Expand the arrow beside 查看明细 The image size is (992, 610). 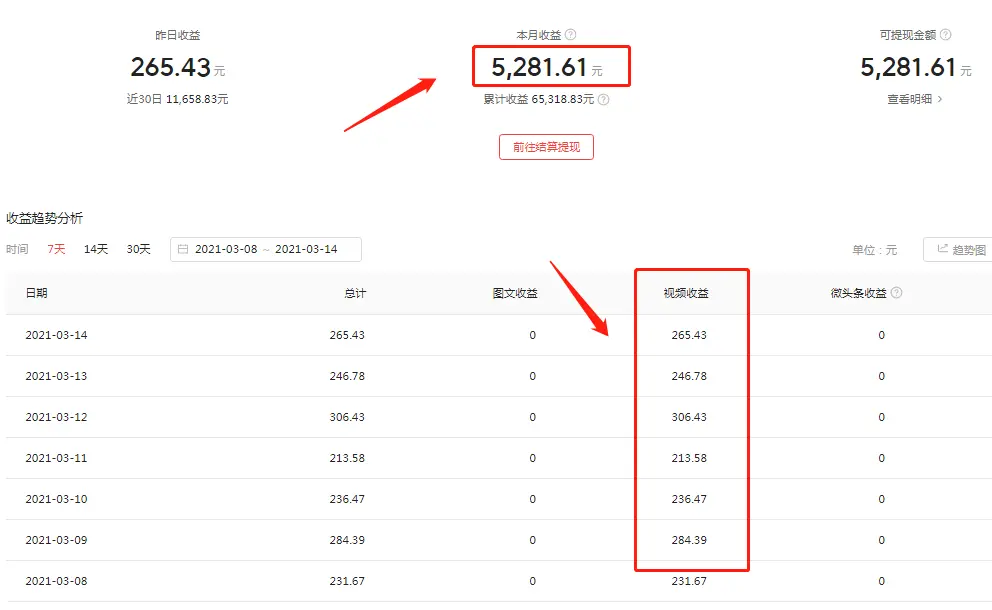click(940, 99)
